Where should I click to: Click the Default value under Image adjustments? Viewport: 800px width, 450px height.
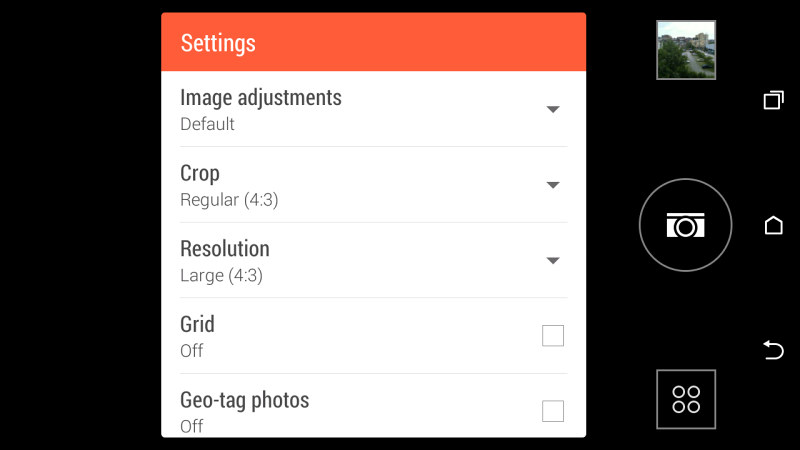(x=207, y=124)
